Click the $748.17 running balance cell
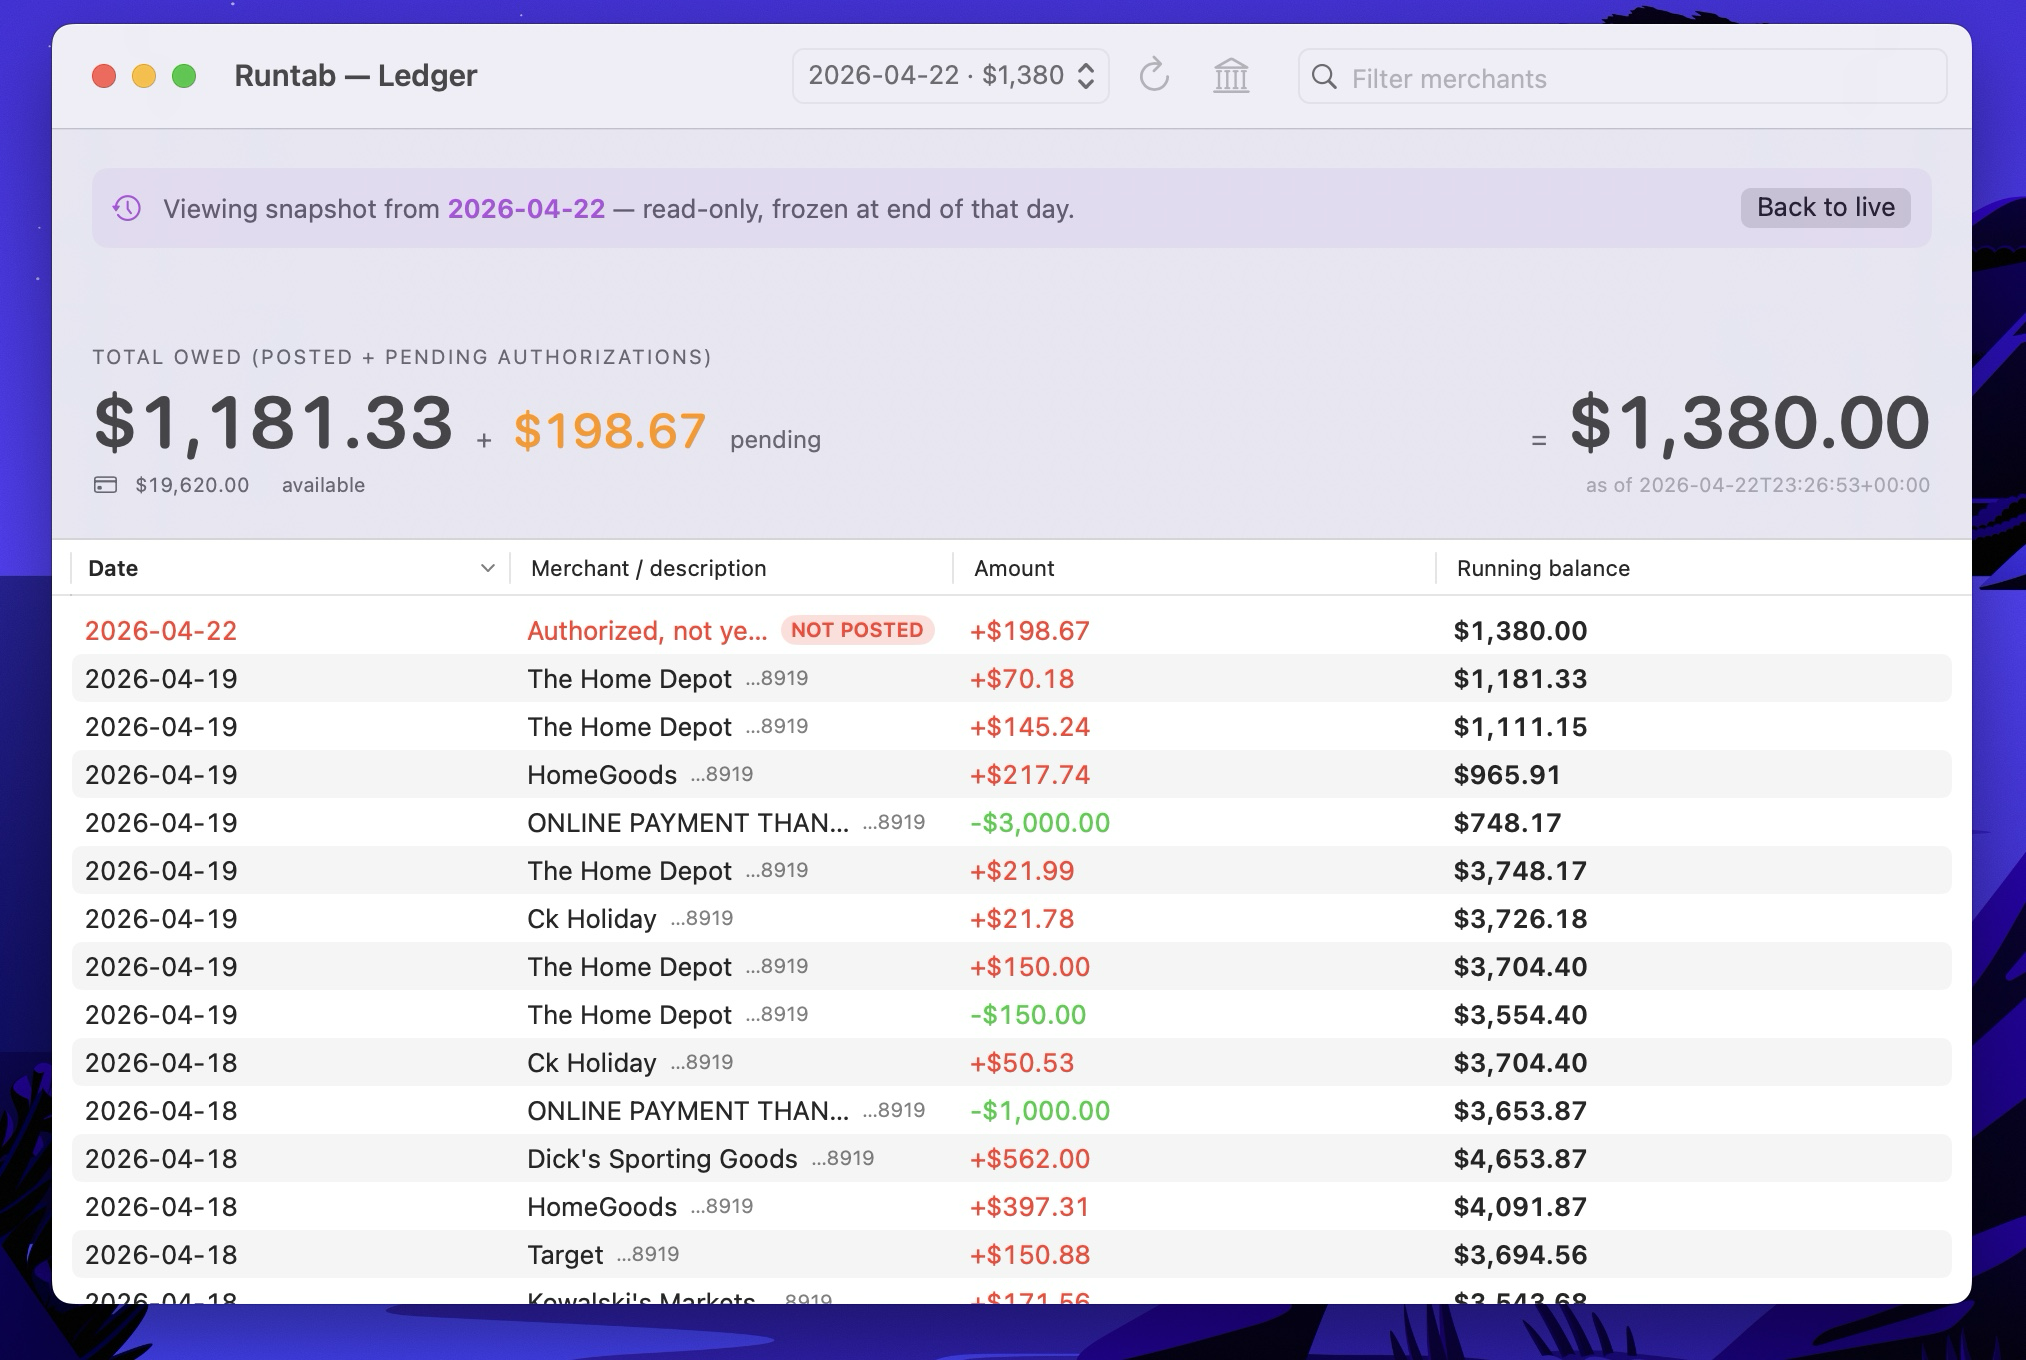Screen dimensions: 2026x1360 coord(1507,823)
